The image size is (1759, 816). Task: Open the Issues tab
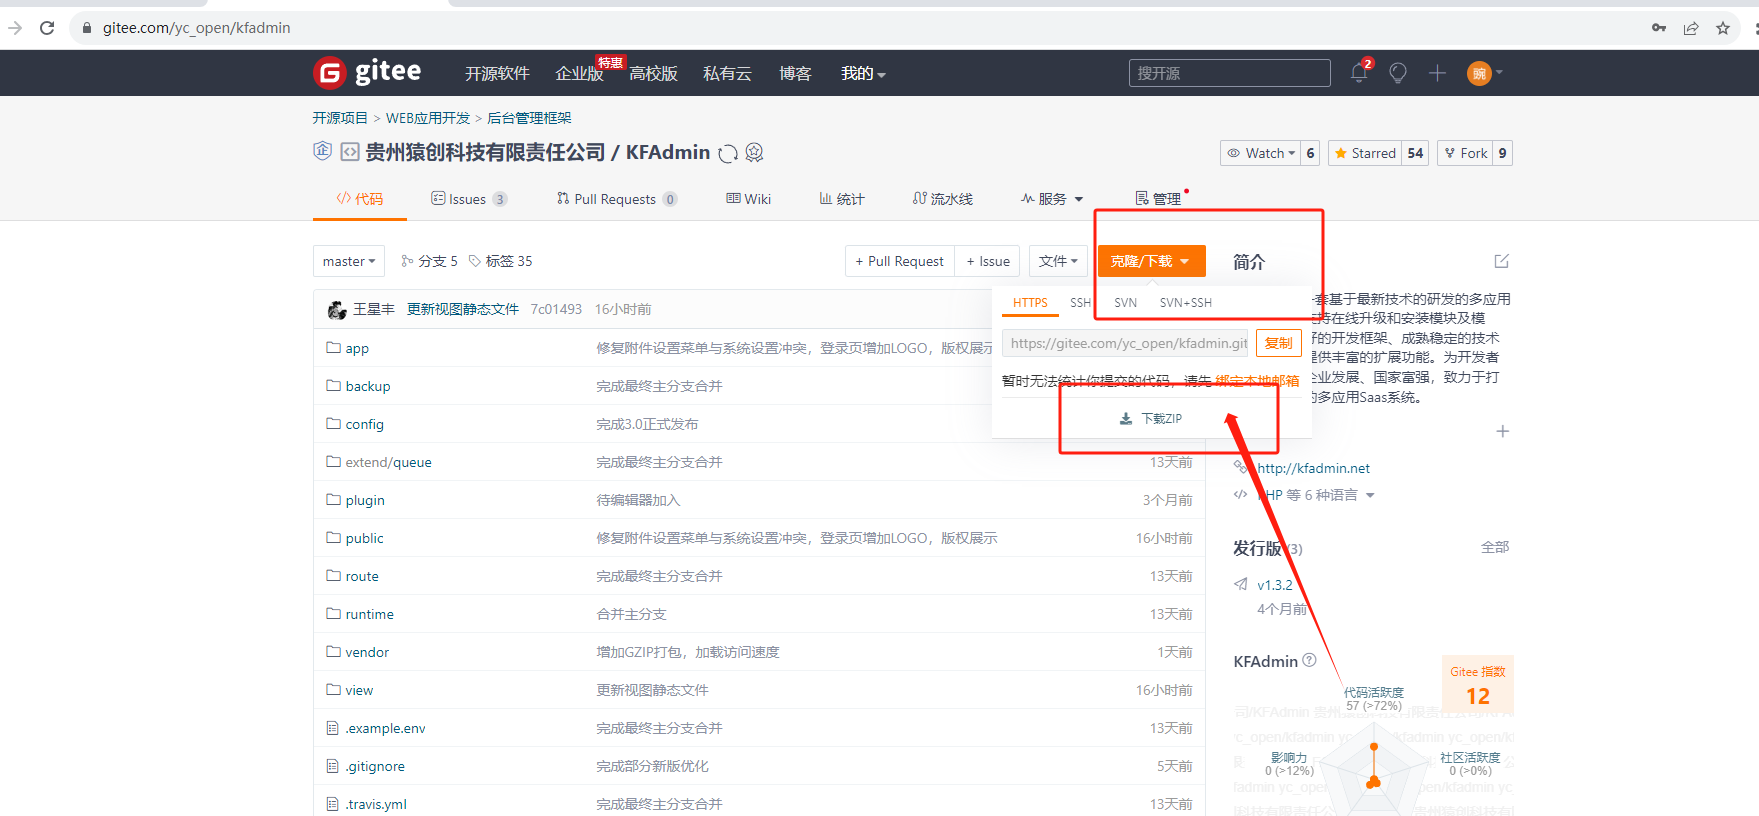click(469, 199)
